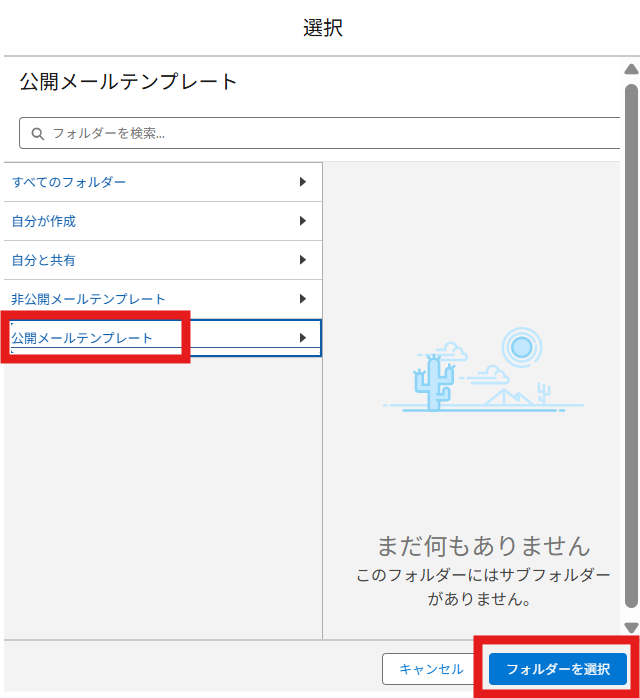Click the まだ何もありません empty message
640x698 pixels.
(483, 545)
